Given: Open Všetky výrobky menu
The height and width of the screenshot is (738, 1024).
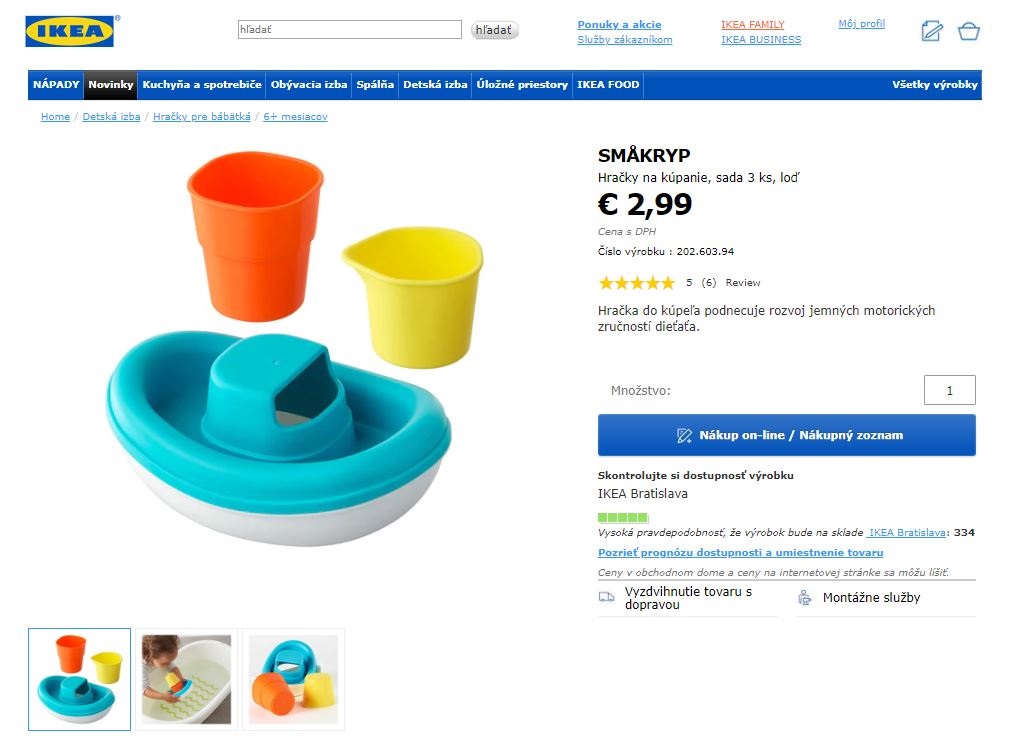Looking at the screenshot, I should click(934, 85).
